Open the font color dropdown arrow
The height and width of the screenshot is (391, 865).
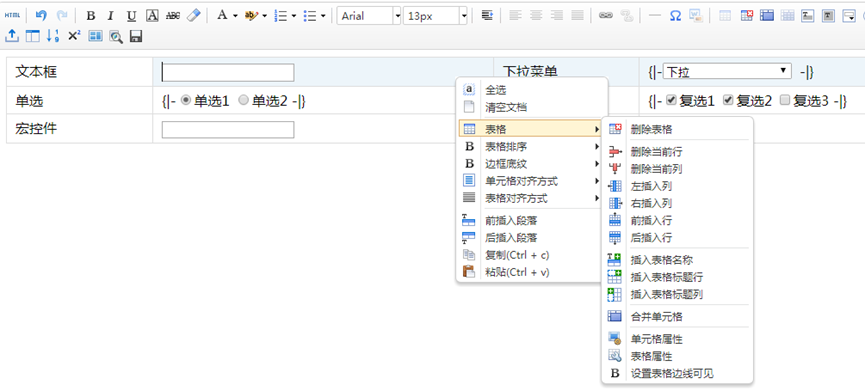pos(235,16)
